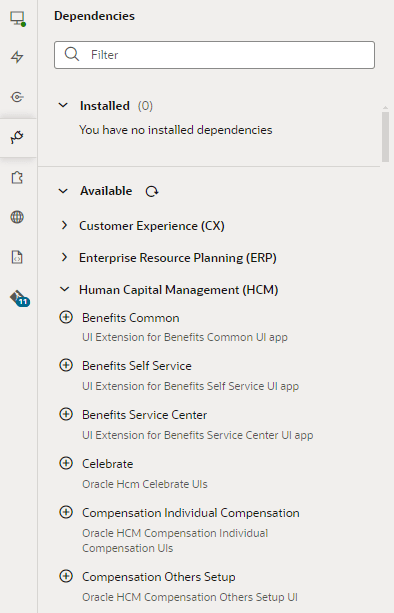Open the lightning bolt Actions tab in sidebar
The height and width of the screenshot is (613, 394).
[17, 57]
